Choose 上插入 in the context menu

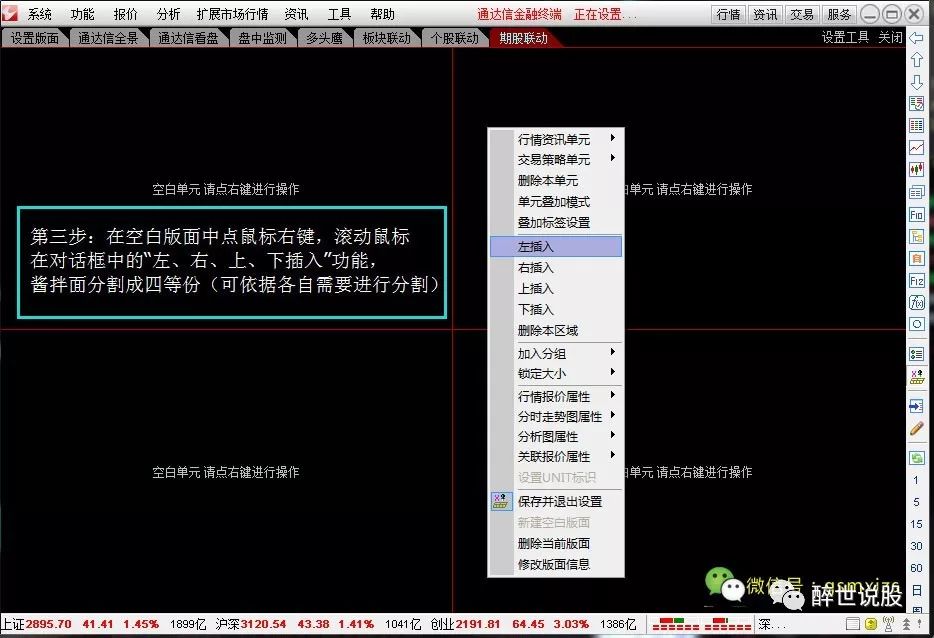click(x=556, y=288)
